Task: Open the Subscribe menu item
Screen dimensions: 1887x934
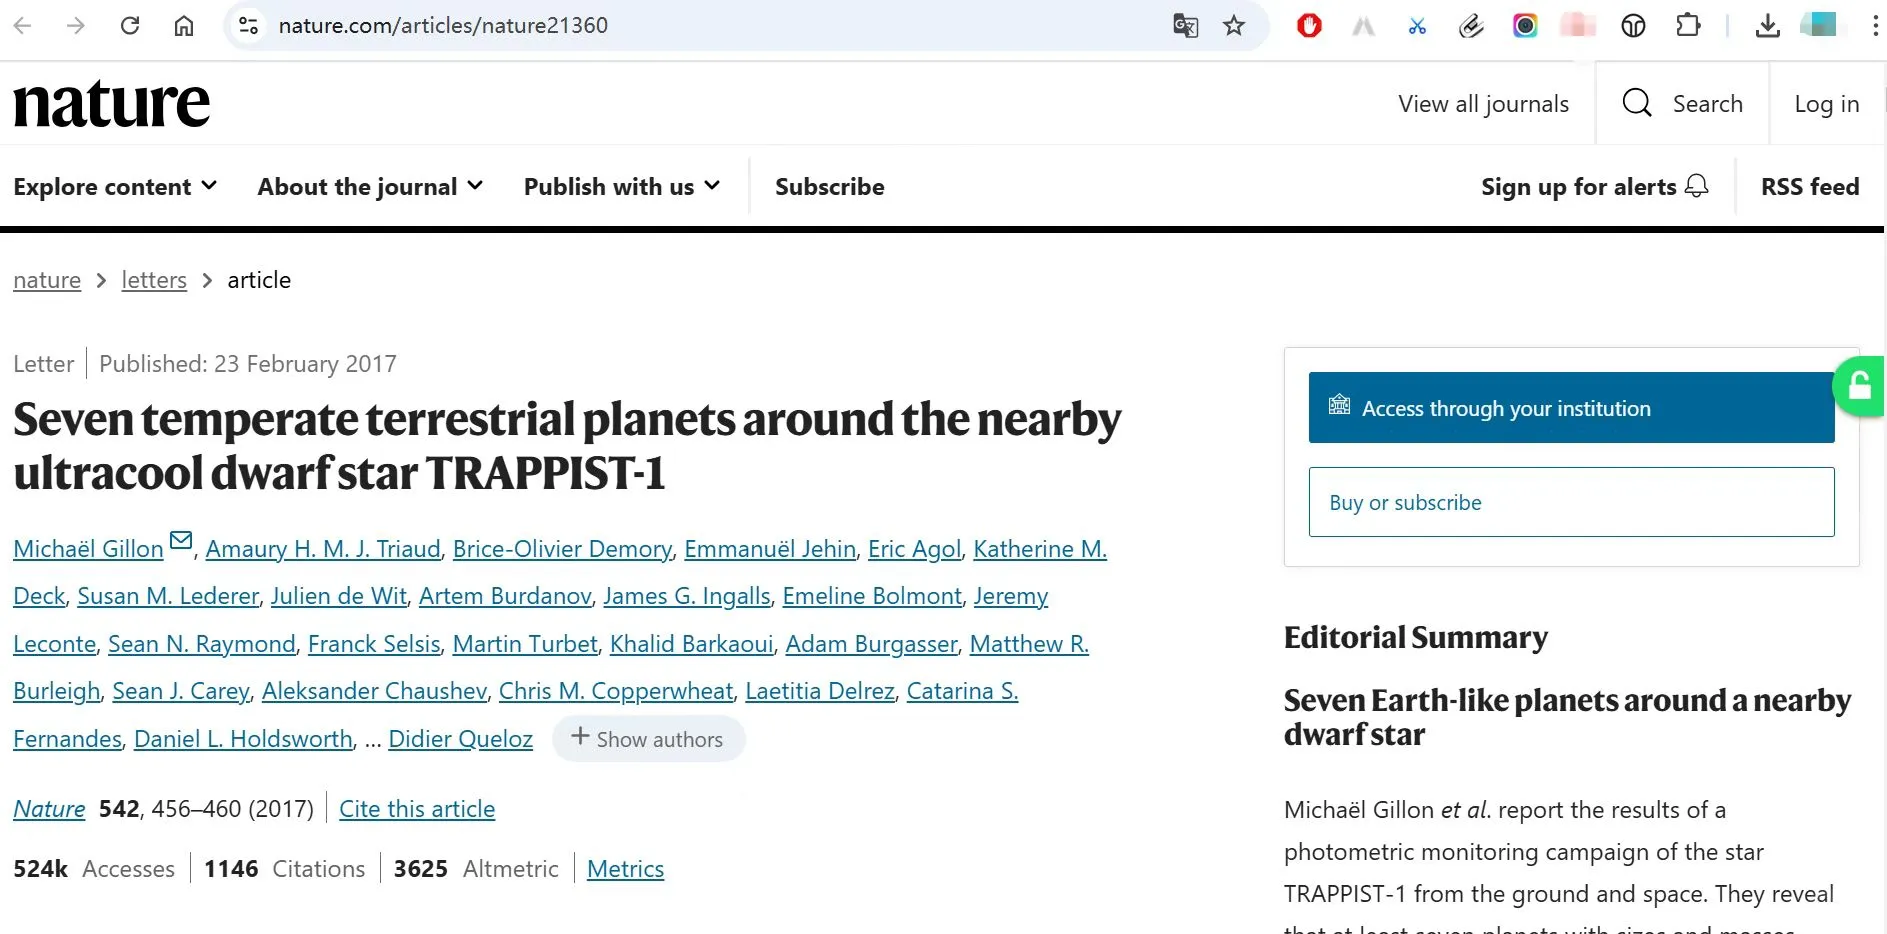Action: (x=830, y=186)
